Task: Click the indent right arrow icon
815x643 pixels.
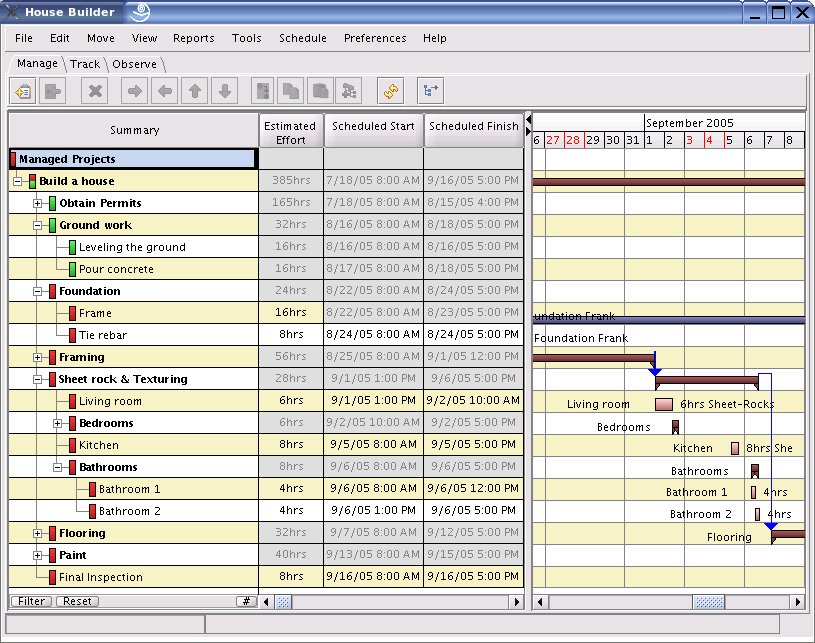Action: coord(135,91)
